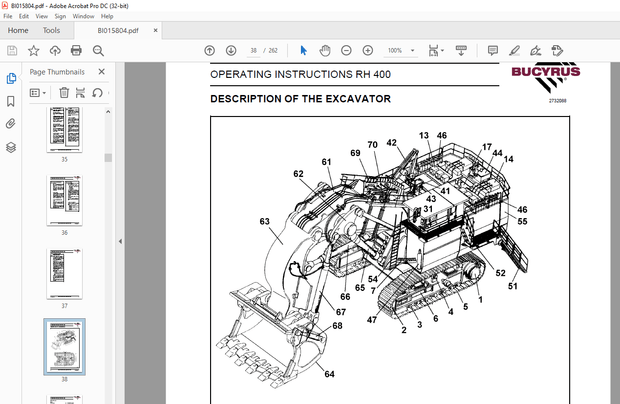Viewport: 620px width, 404px height.
Task: Select page 37 thumbnail
Action: [64, 274]
